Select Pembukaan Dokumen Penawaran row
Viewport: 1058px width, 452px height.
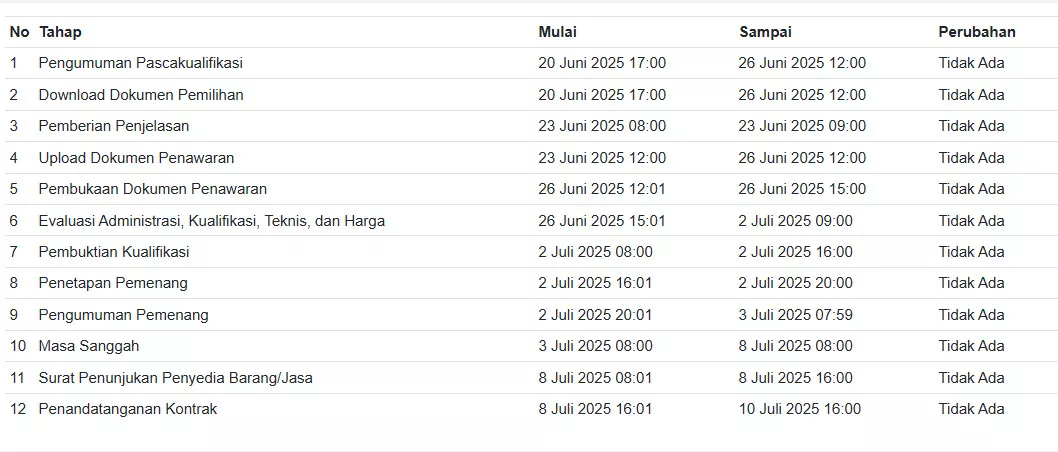click(x=529, y=189)
